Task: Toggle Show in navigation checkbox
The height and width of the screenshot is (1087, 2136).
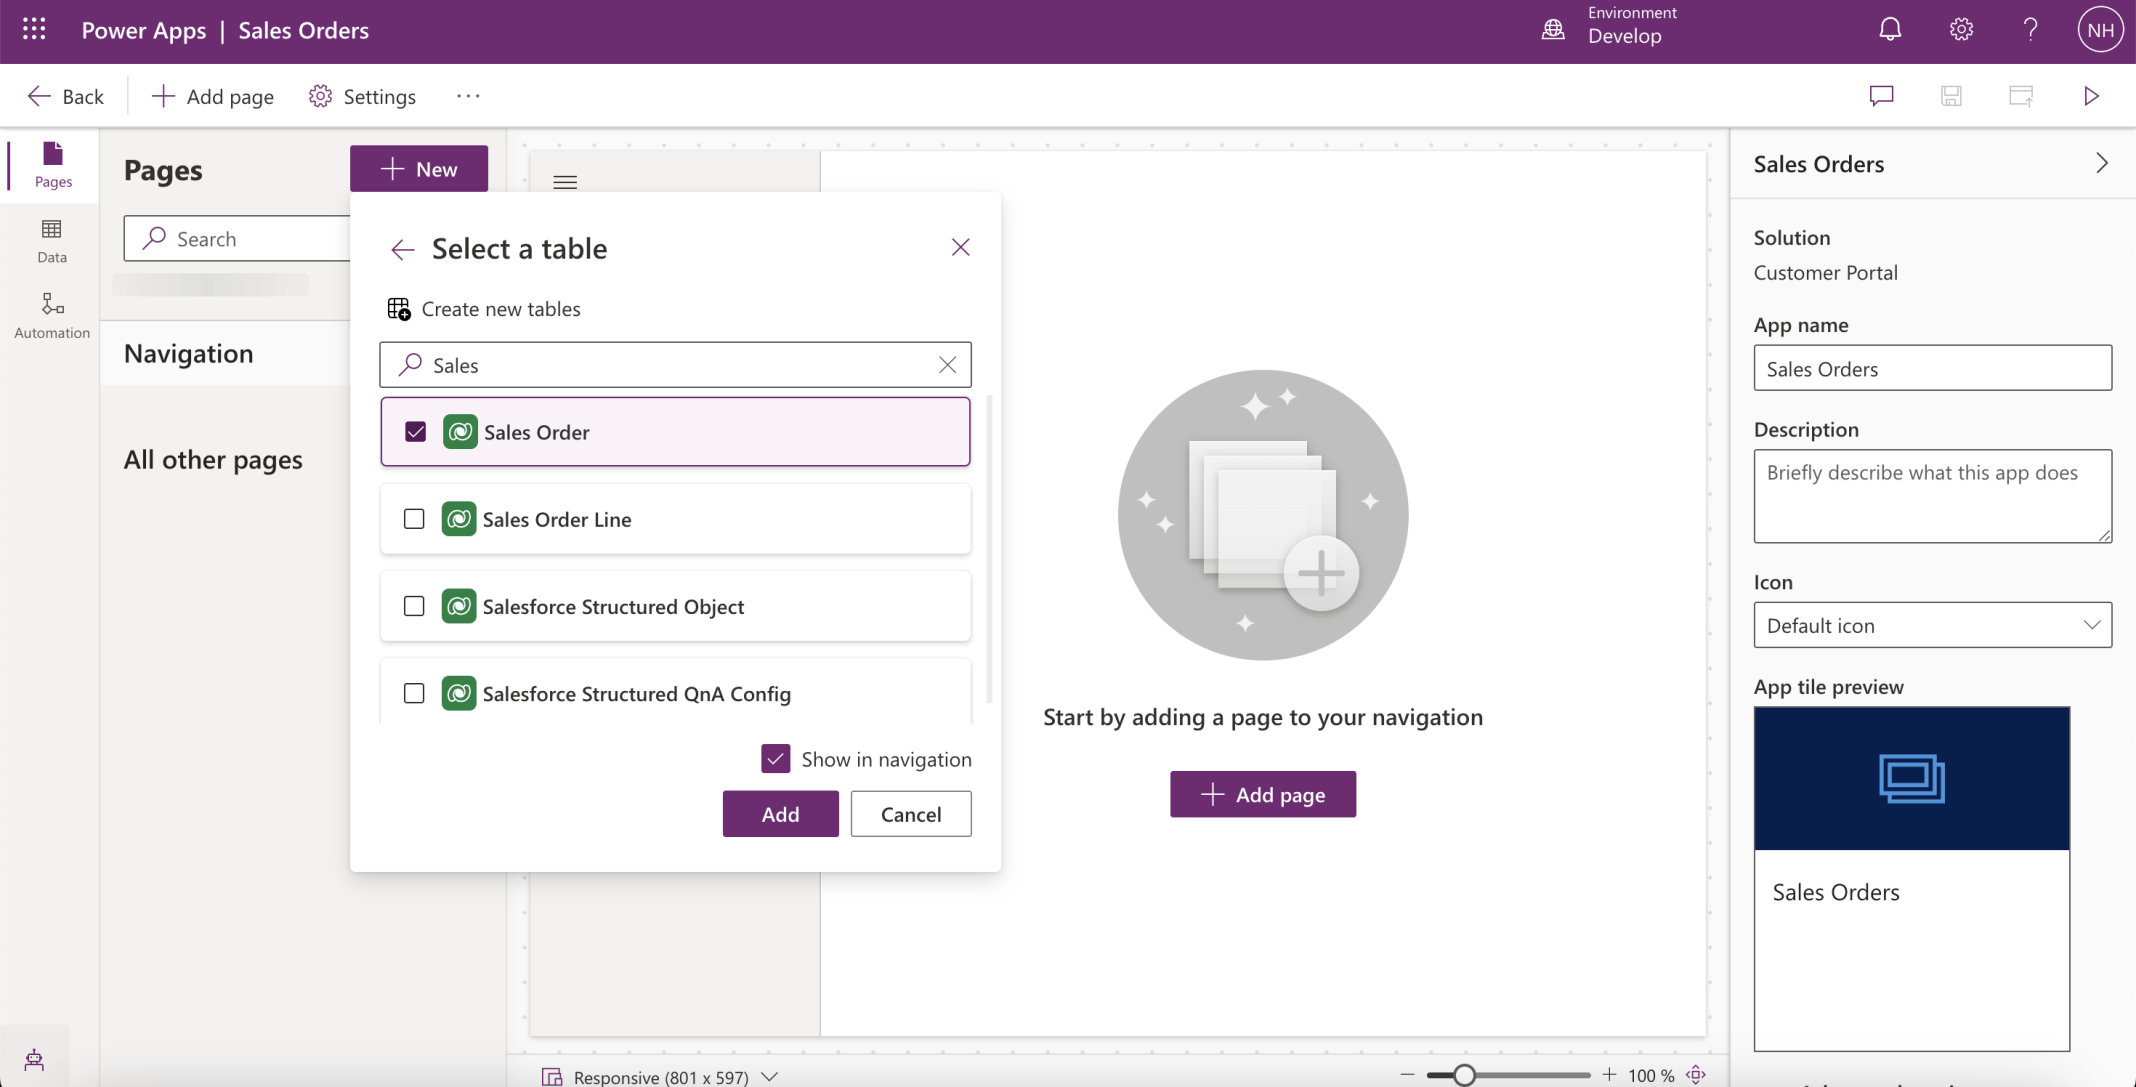Action: click(775, 759)
